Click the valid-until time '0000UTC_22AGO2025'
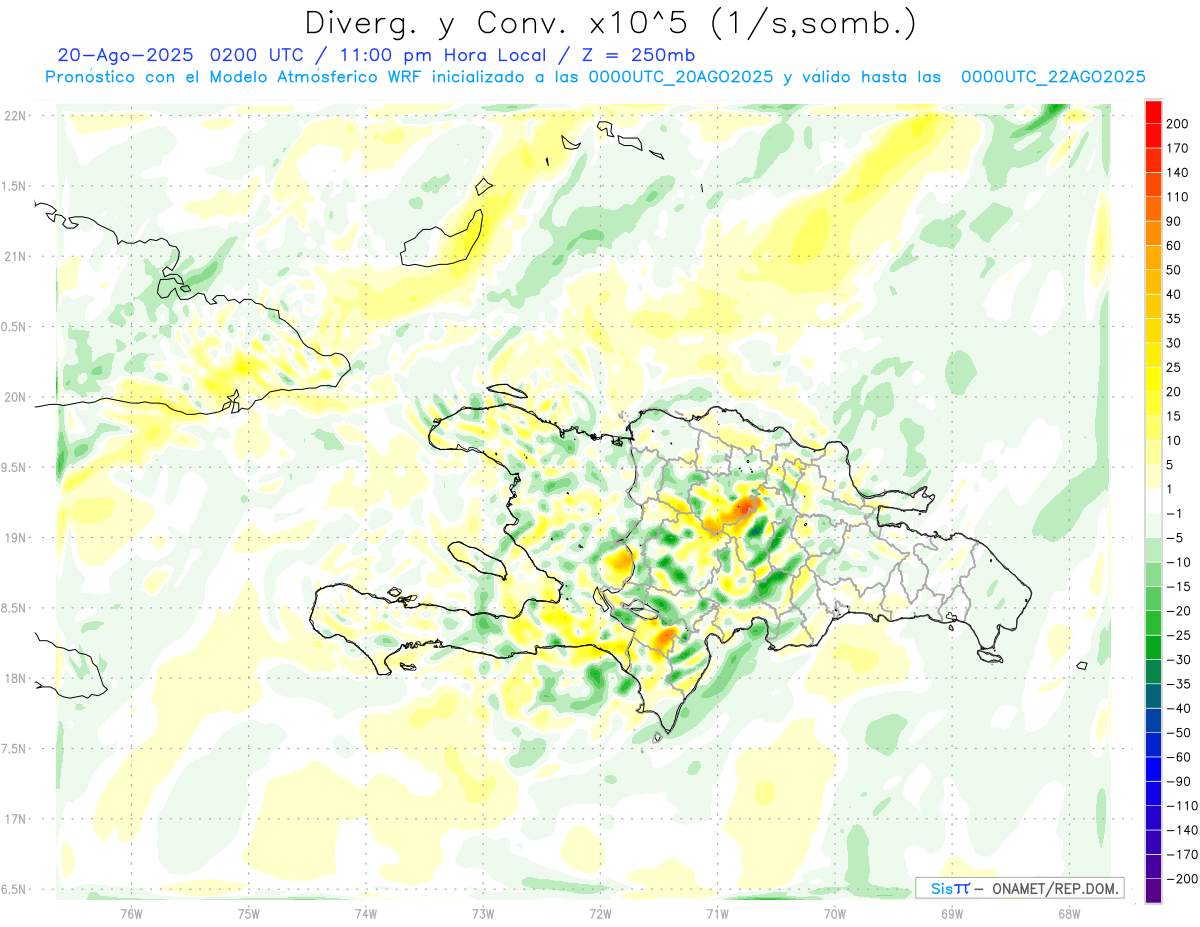The height and width of the screenshot is (927, 1200). pos(1052,77)
